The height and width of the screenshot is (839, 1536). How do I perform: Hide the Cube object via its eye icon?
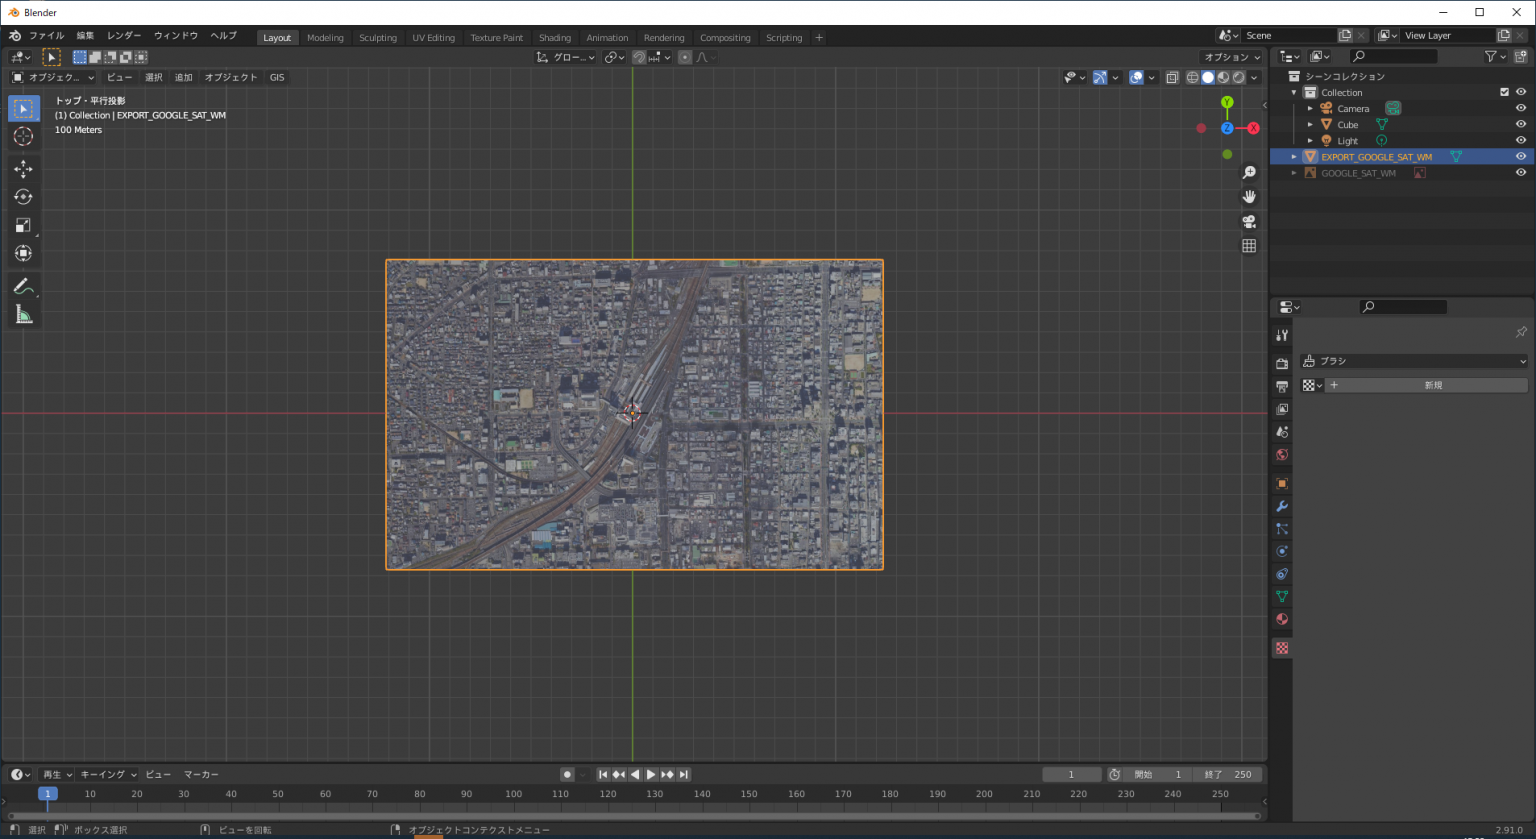pyautogui.click(x=1521, y=124)
